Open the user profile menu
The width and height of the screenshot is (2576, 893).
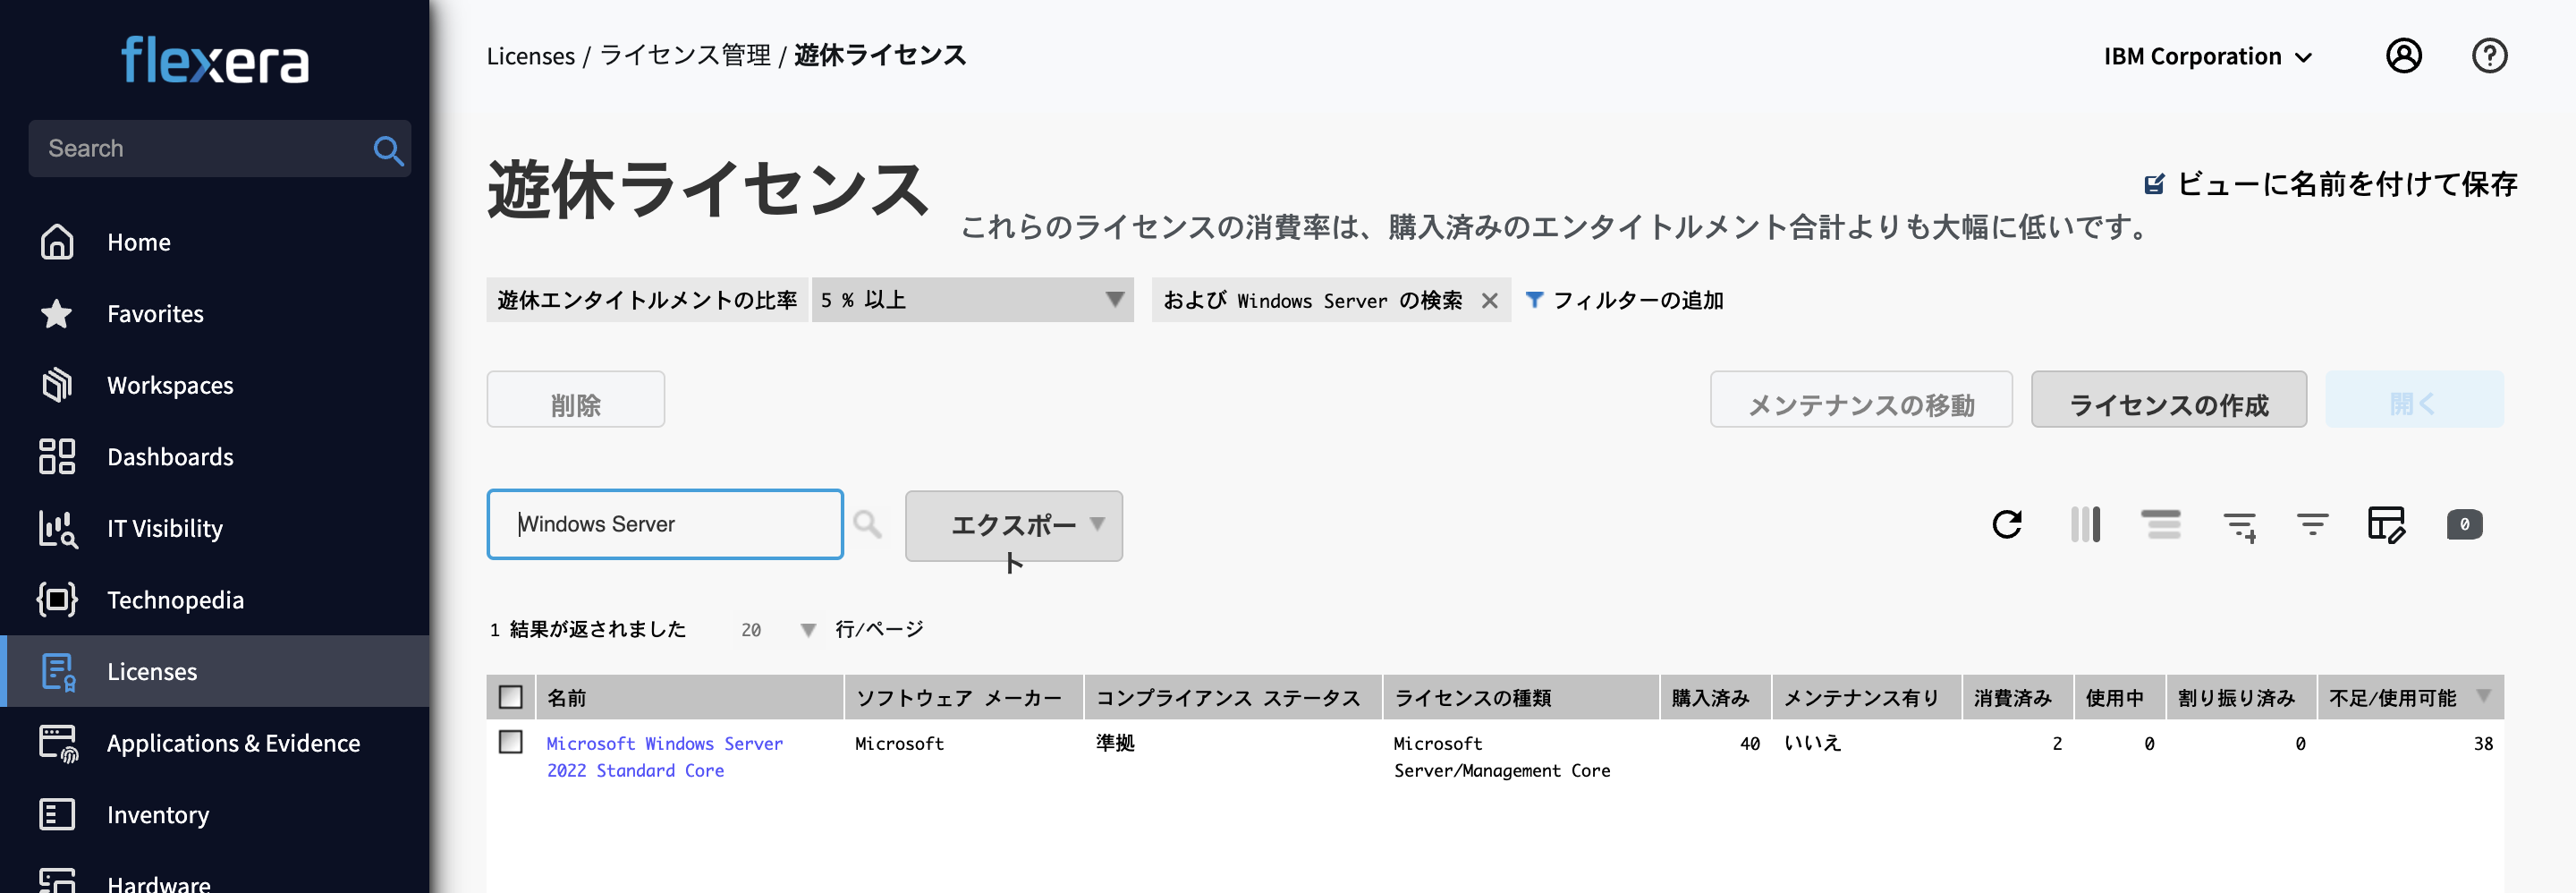pos(2404,56)
